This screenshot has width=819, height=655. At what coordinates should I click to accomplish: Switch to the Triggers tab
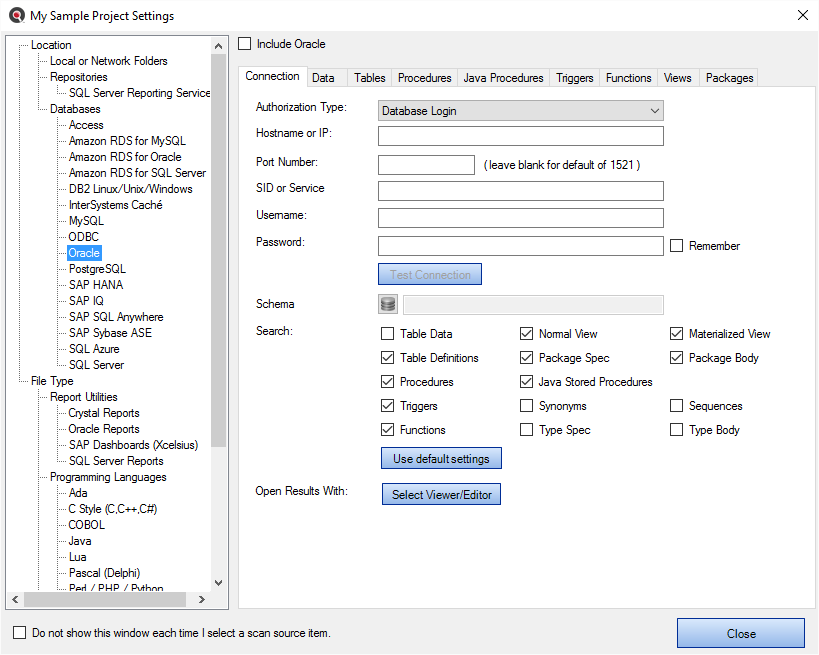click(575, 78)
